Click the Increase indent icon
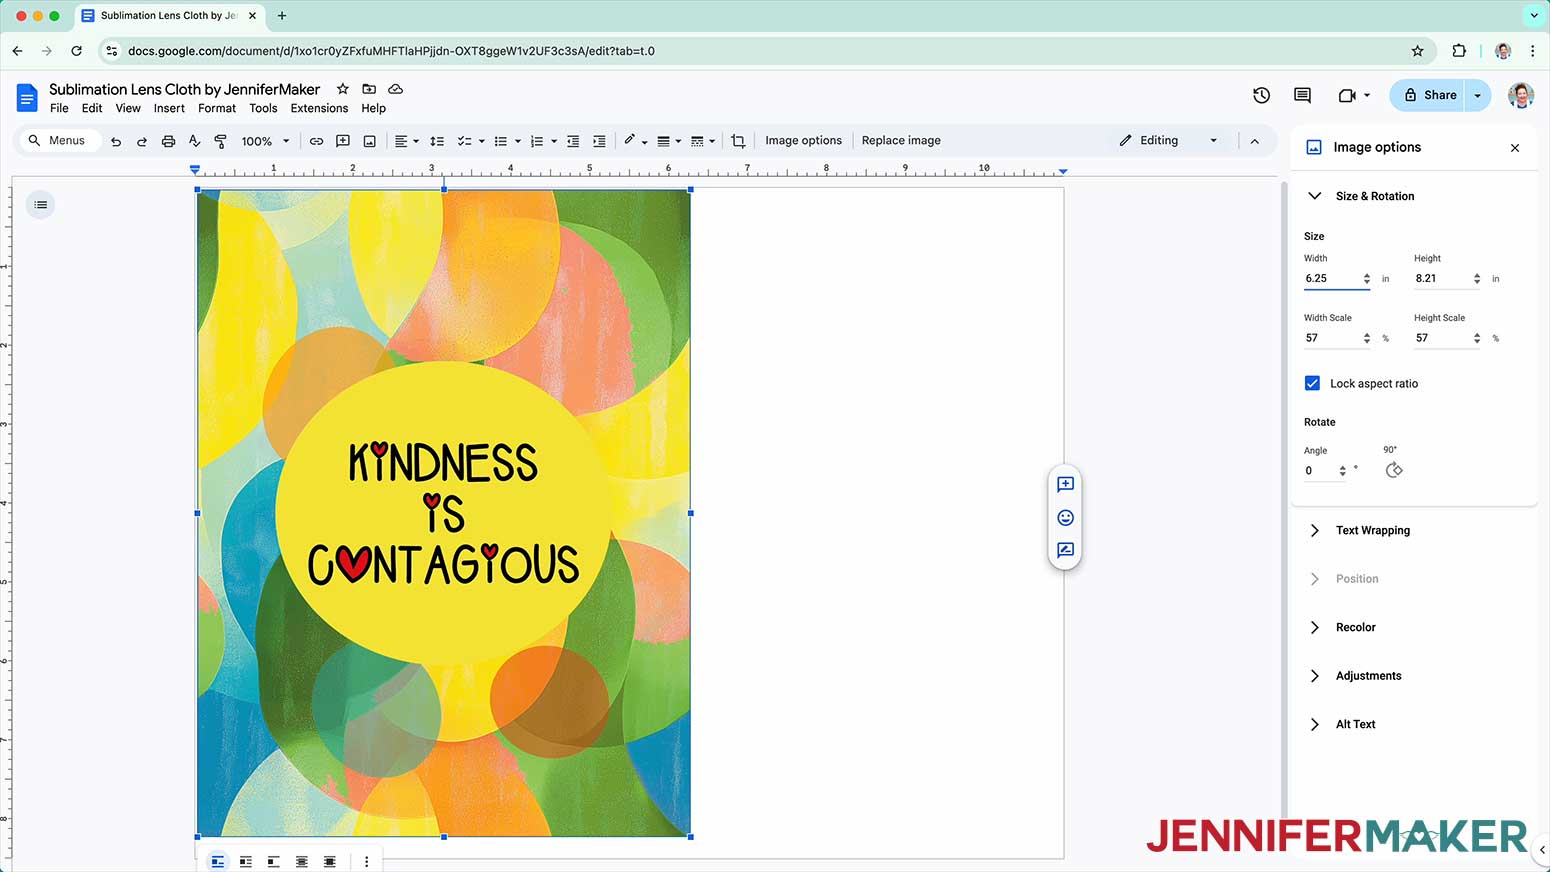Image resolution: width=1550 pixels, height=872 pixels. click(599, 141)
